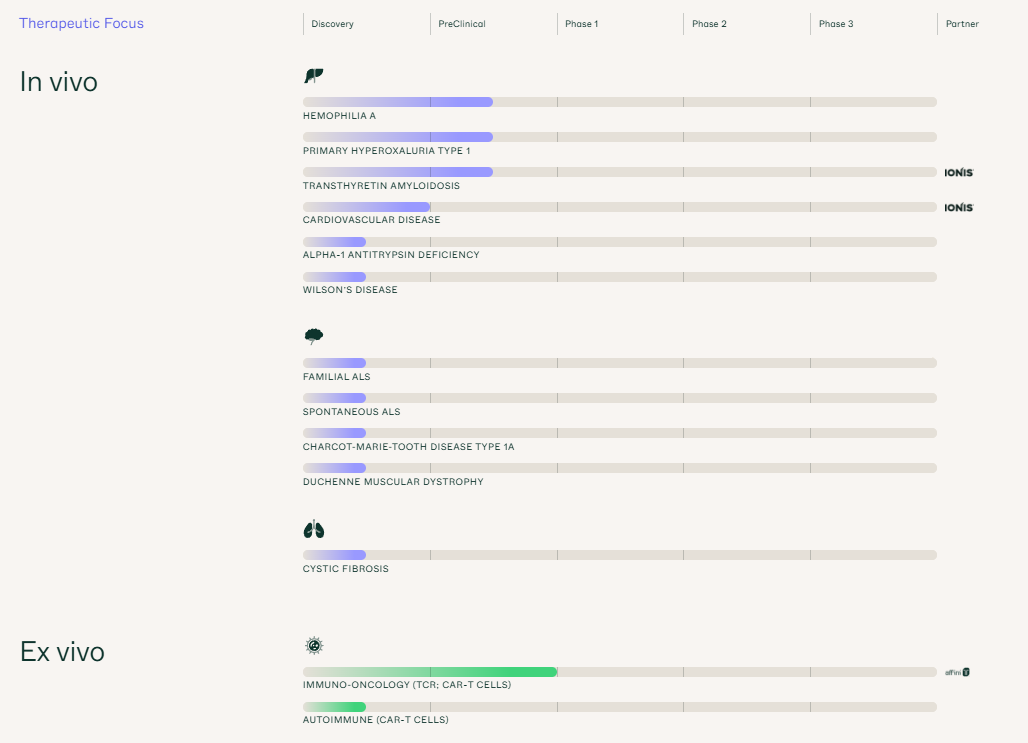
Task: Click Ionis logo beside Transthyretin Amyloidosis bar
Action: 958,173
